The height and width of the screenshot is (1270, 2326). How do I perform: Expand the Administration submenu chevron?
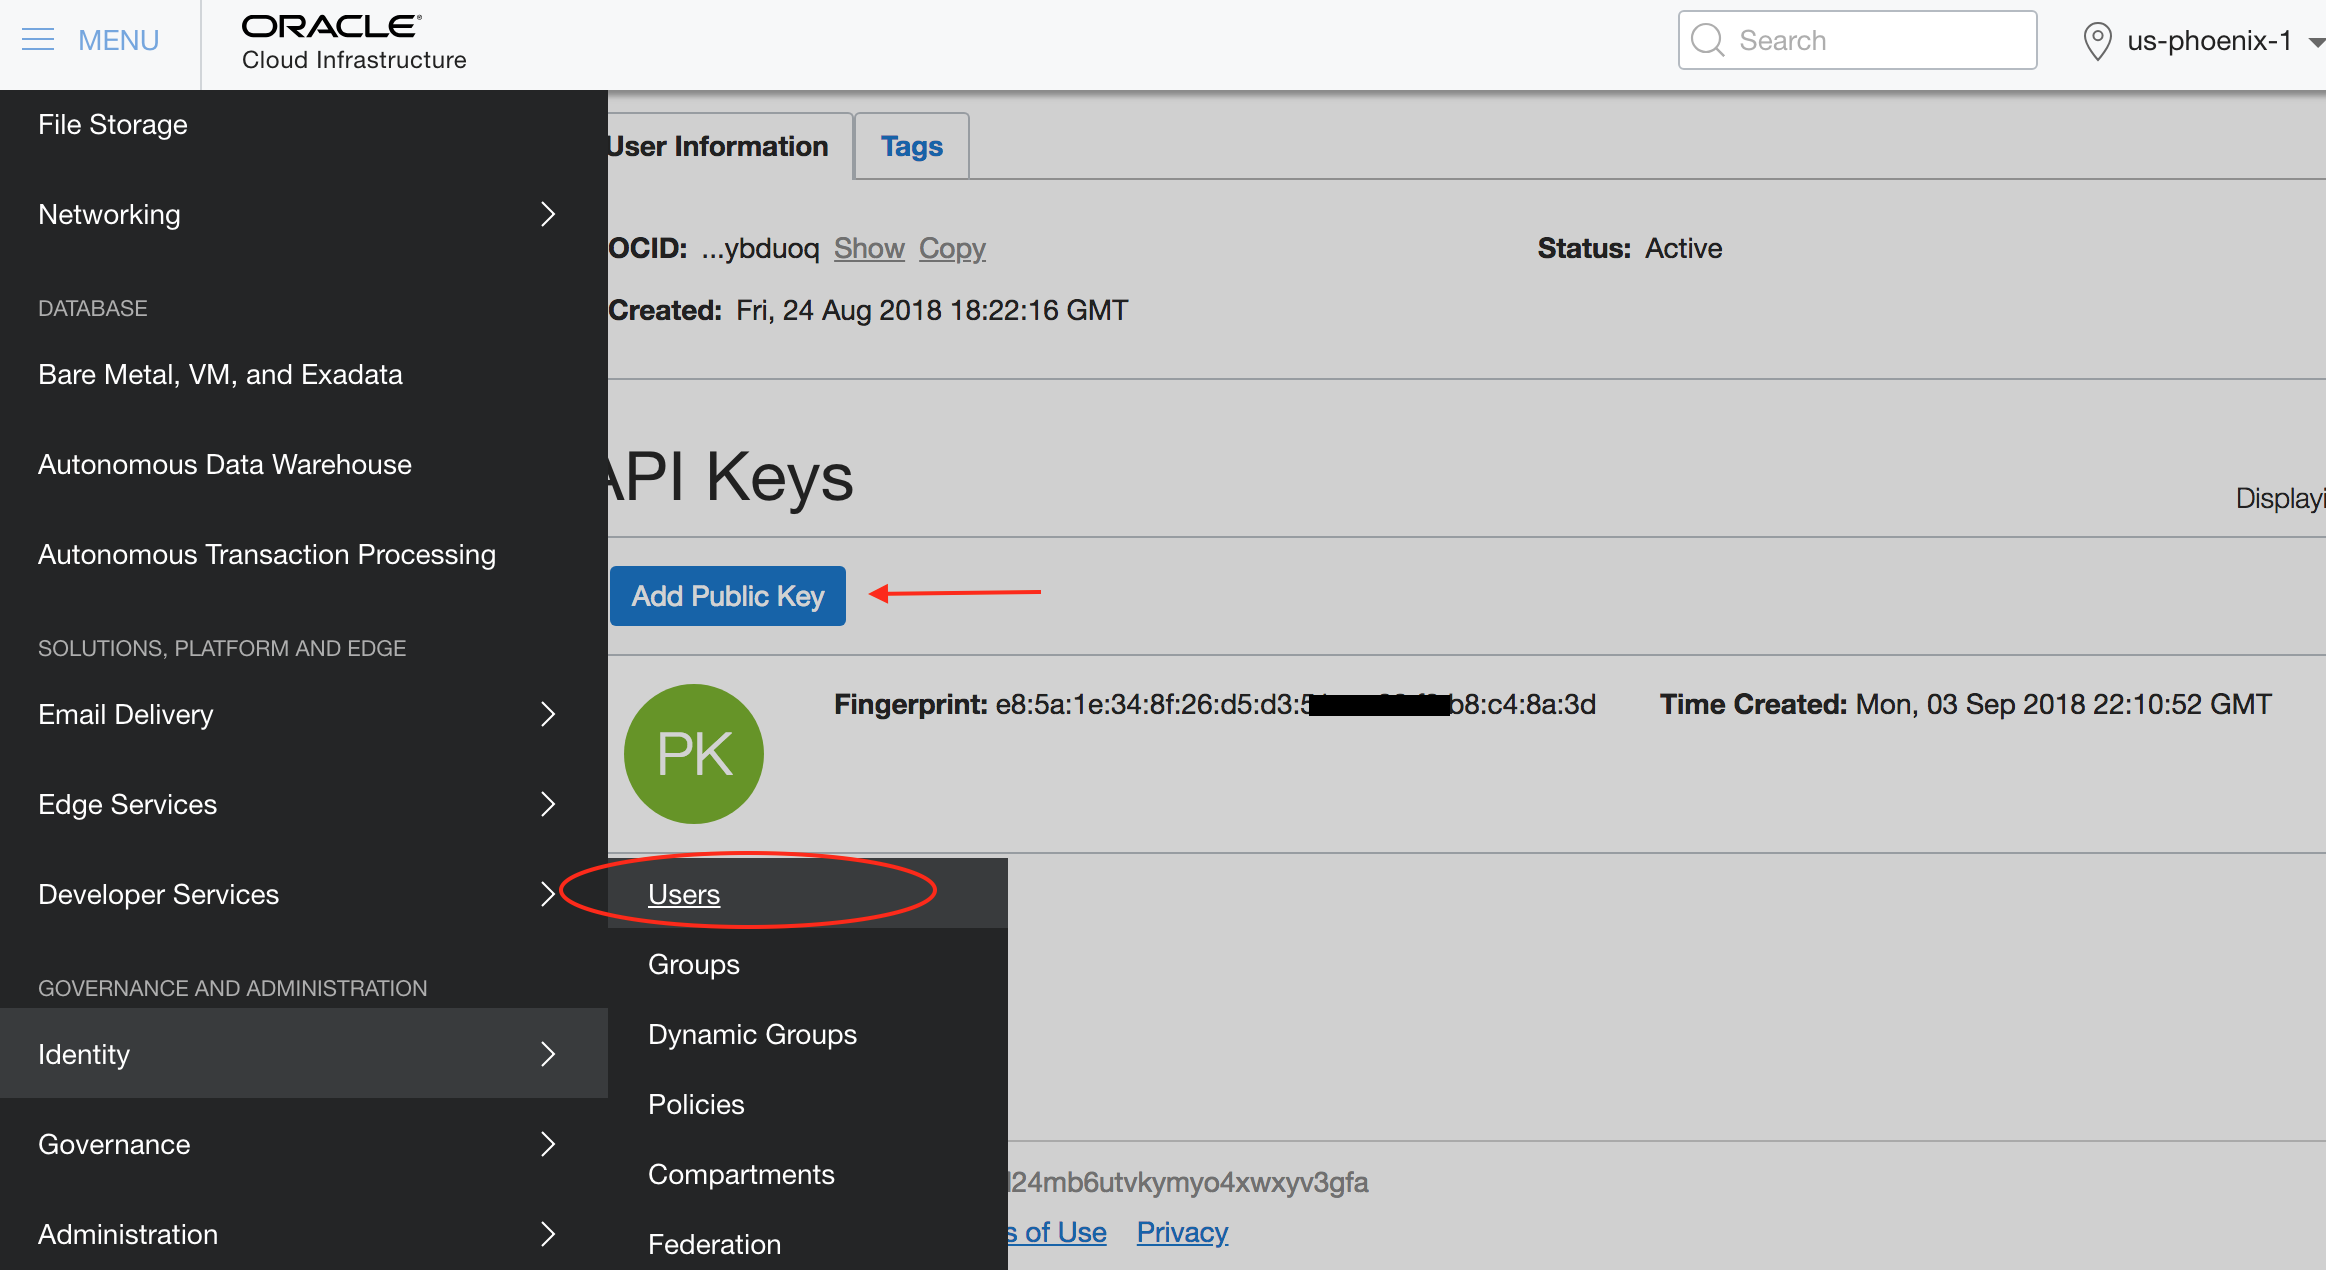547,1234
